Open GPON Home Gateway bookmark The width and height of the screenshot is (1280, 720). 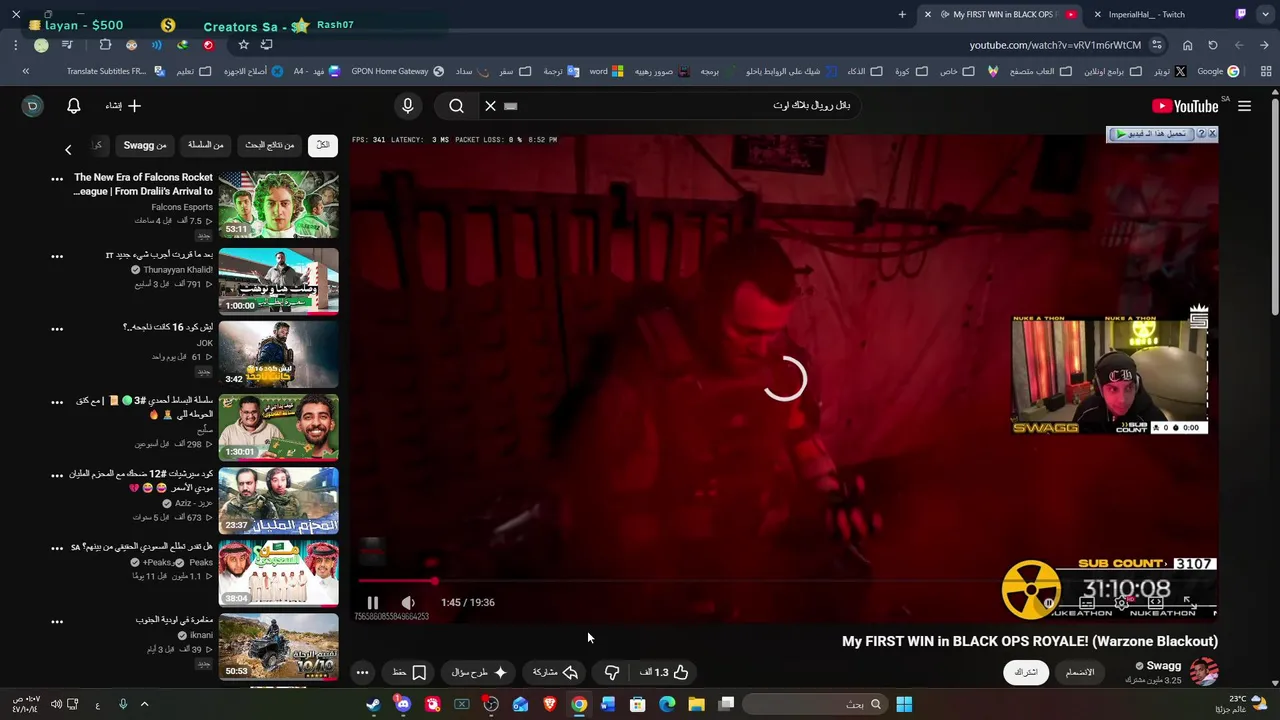coord(397,71)
